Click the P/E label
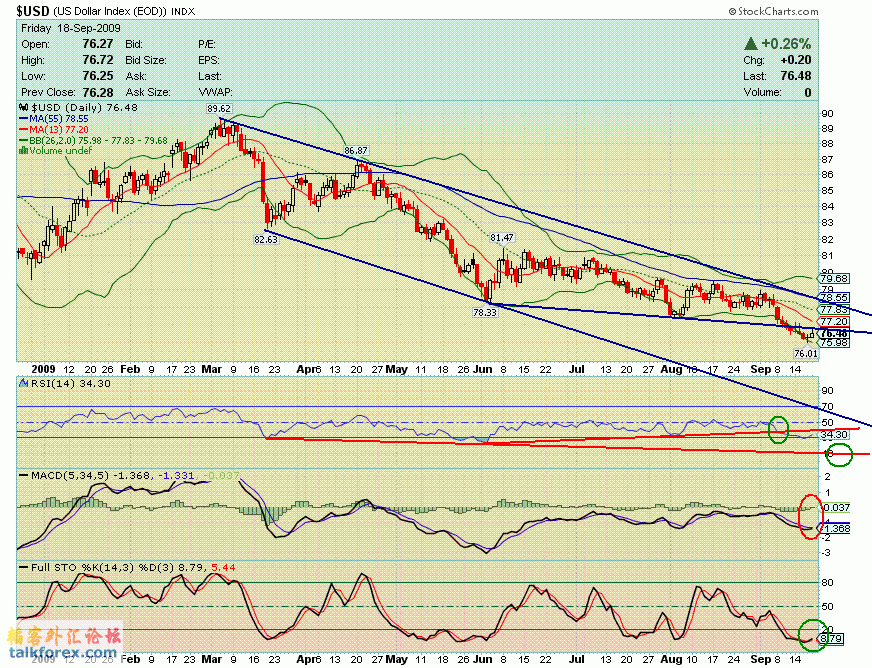This screenshot has height=668, width=872. click(x=206, y=44)
